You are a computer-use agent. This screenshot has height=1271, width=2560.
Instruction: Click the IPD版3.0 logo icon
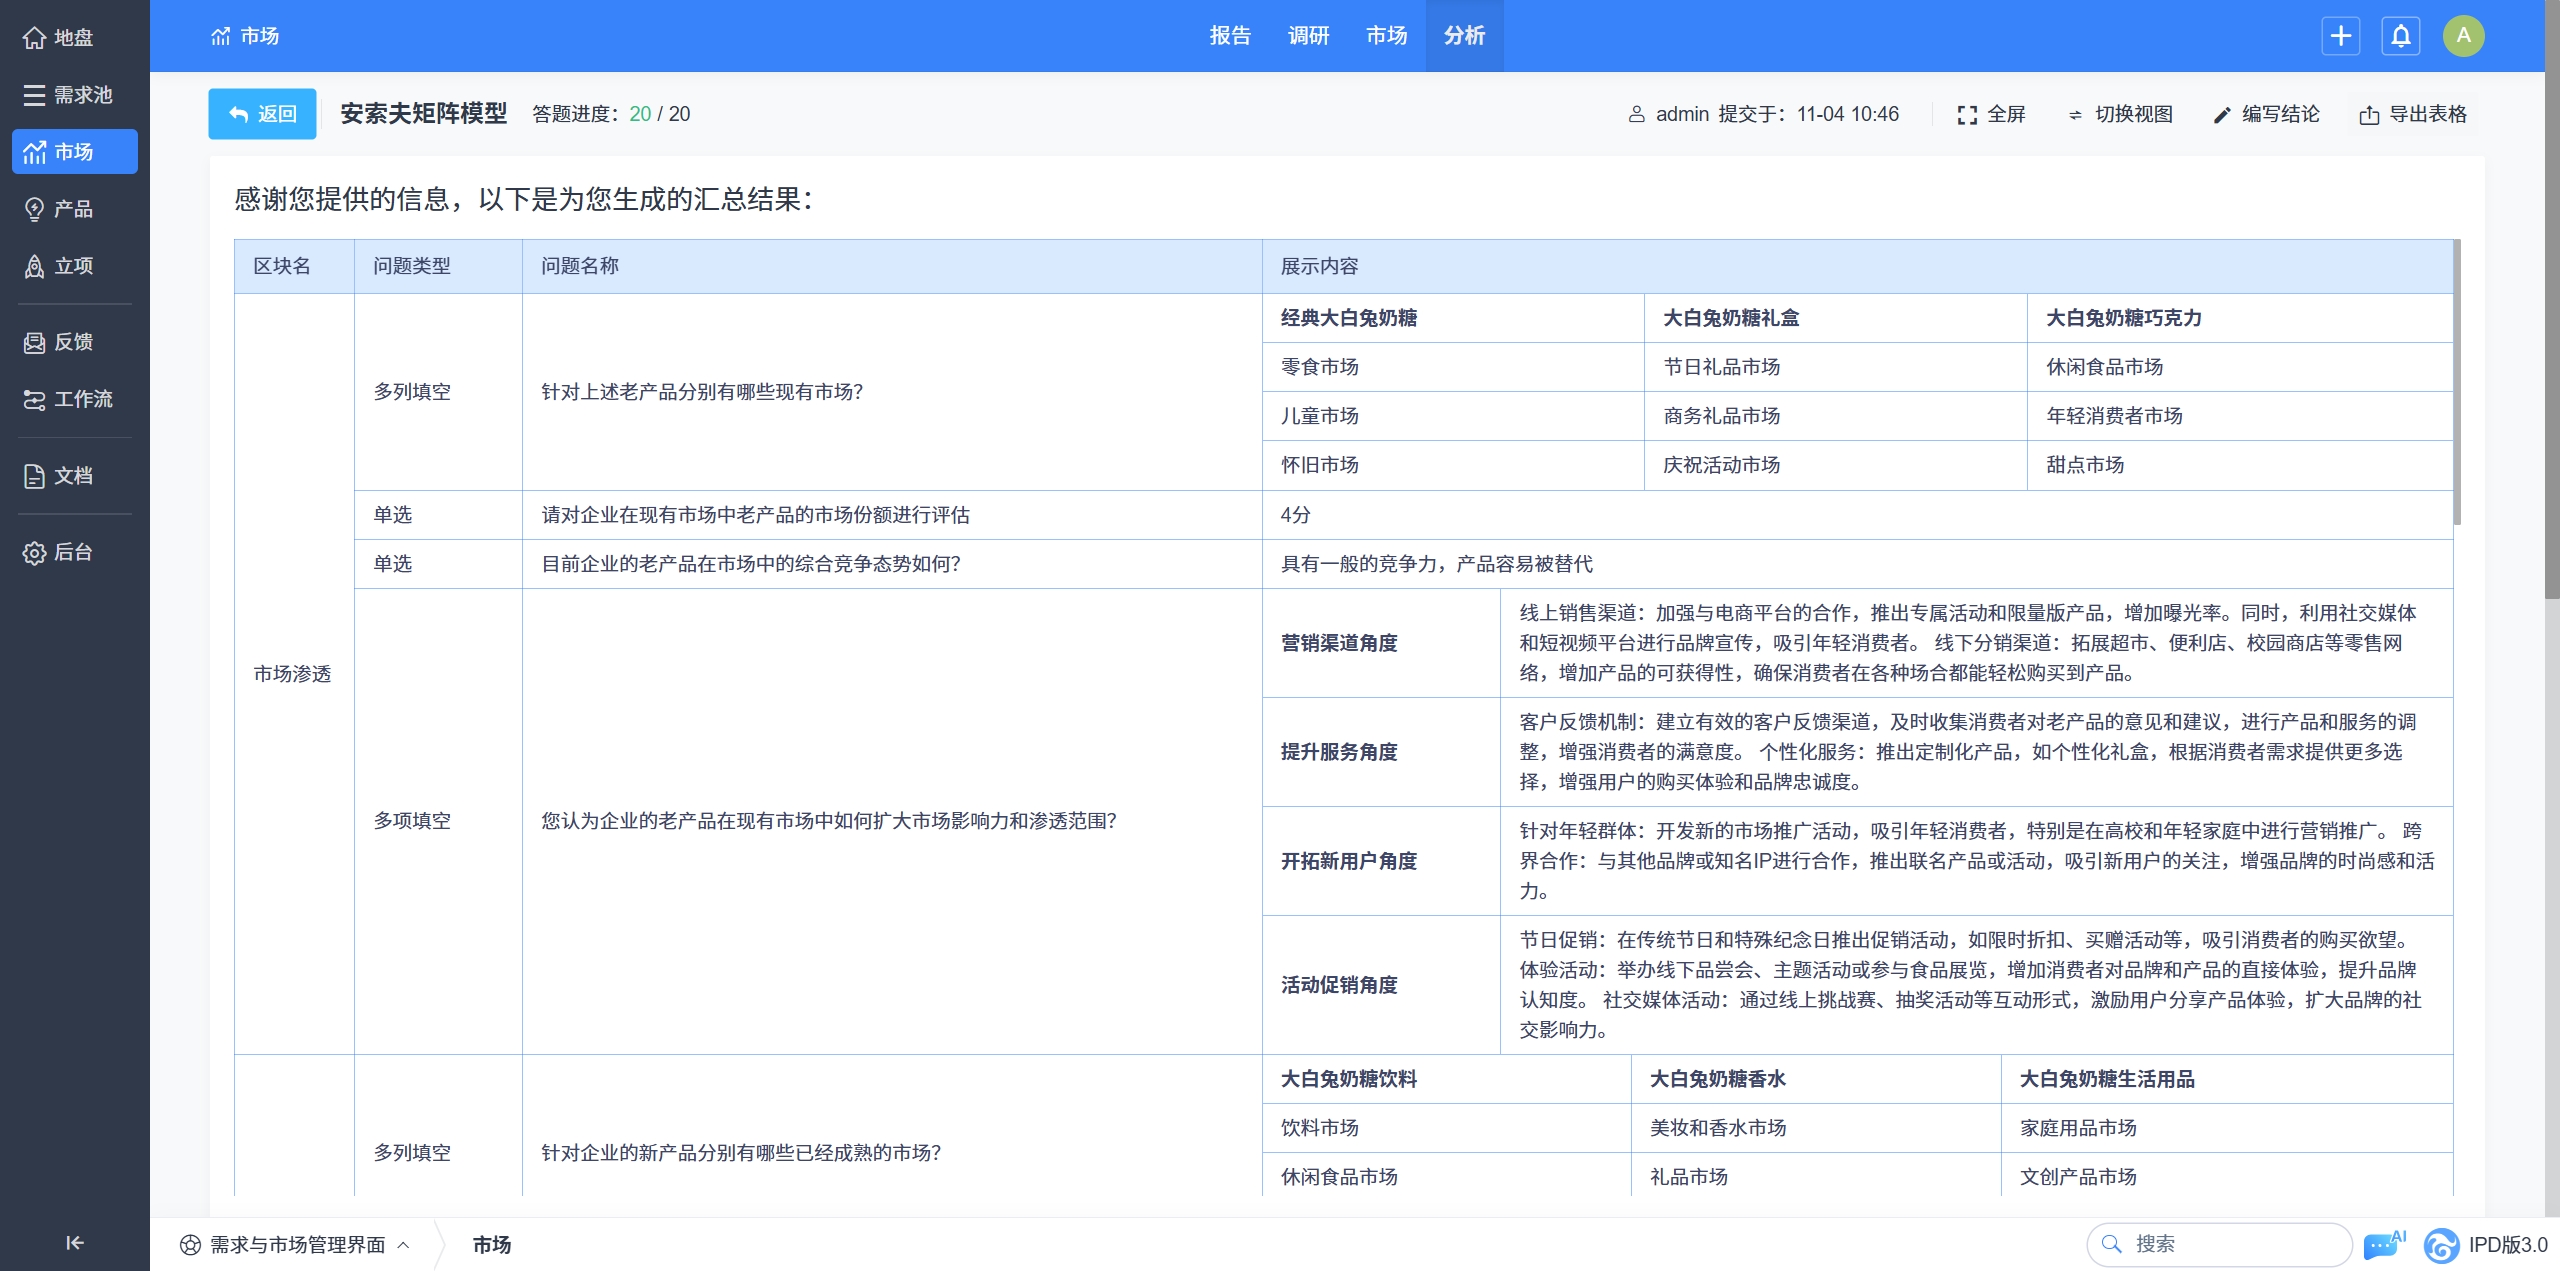pos(2442,1245)
